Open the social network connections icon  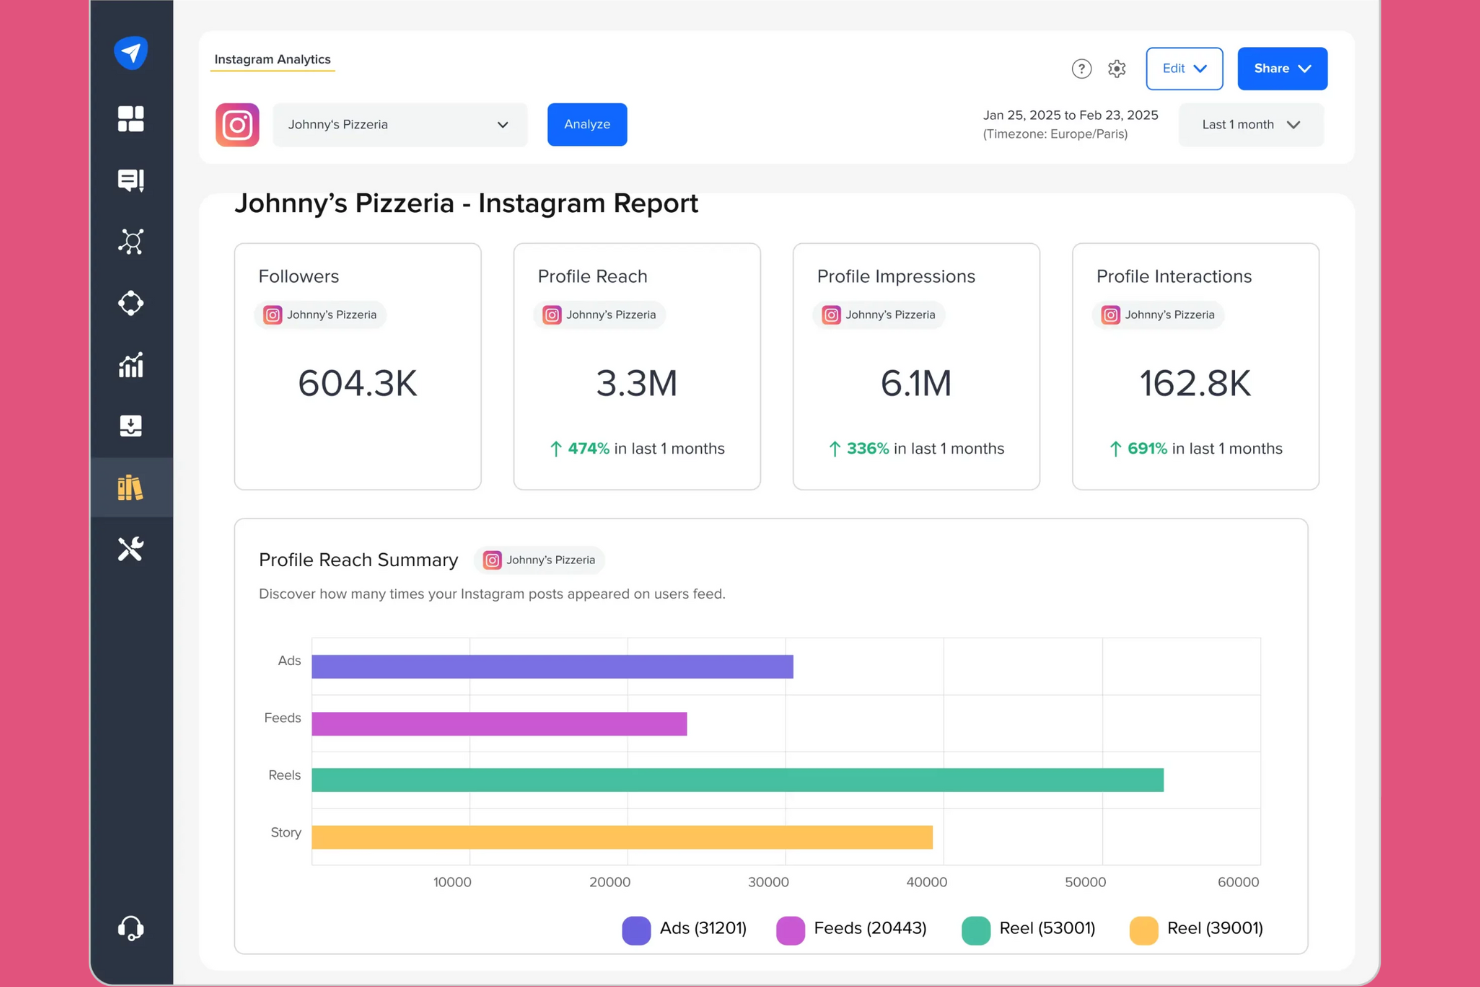pos(131,241)
